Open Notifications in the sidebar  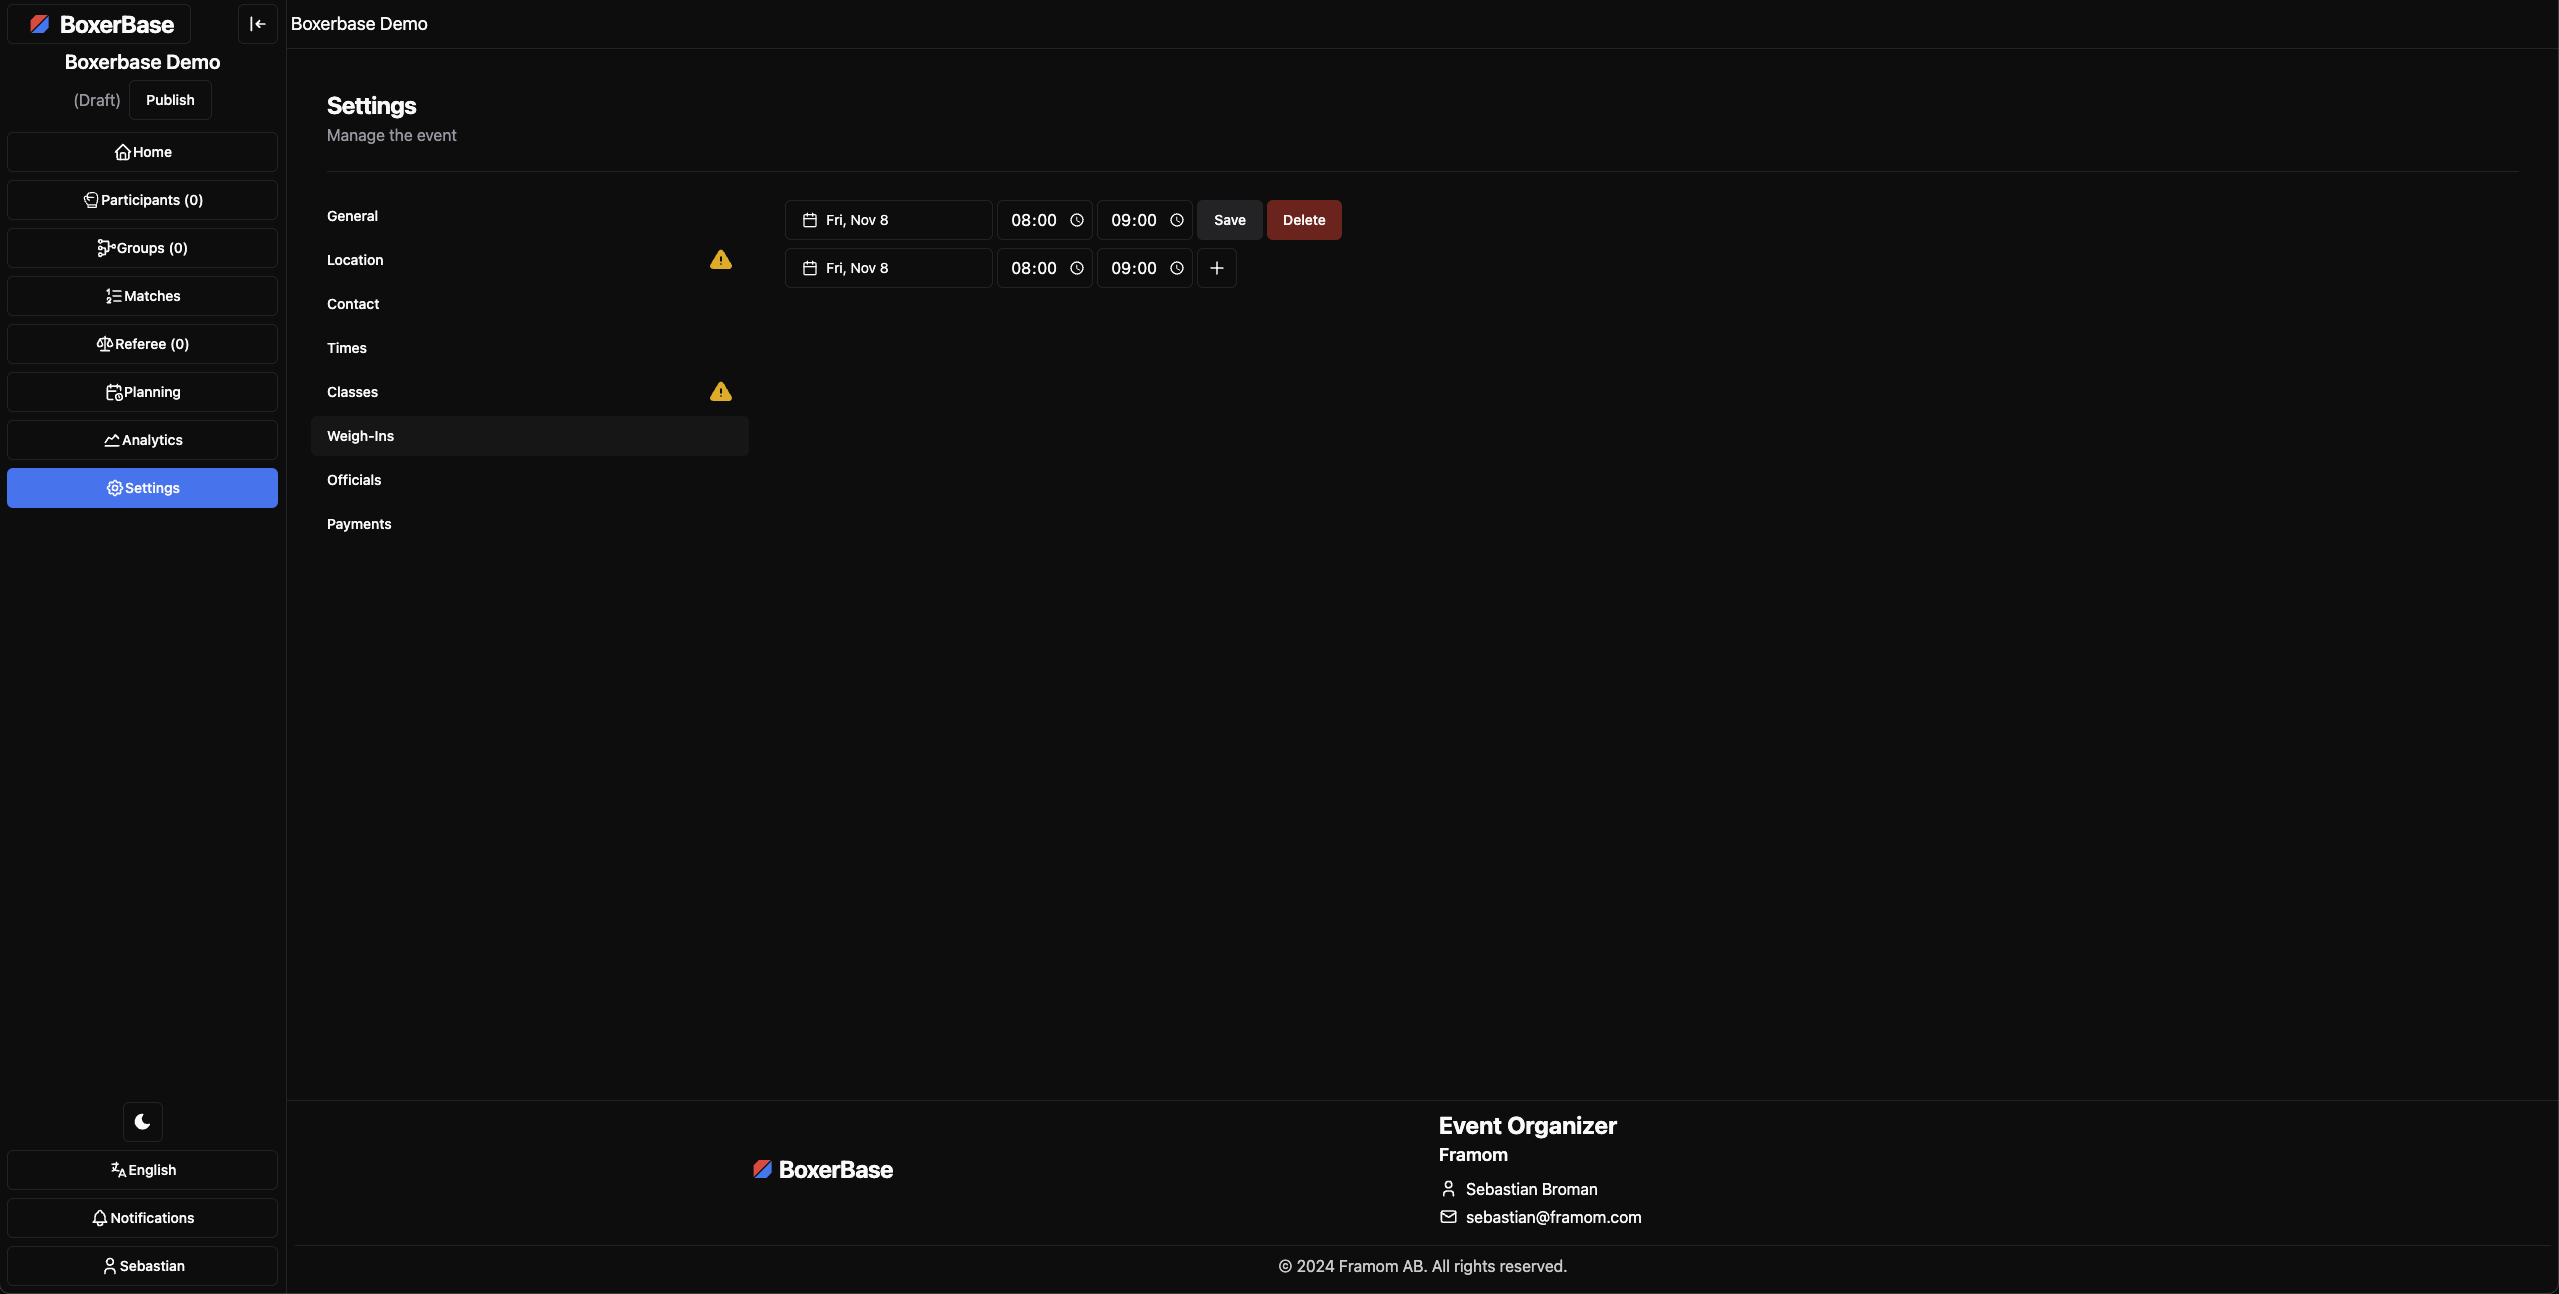(142, 1218)
